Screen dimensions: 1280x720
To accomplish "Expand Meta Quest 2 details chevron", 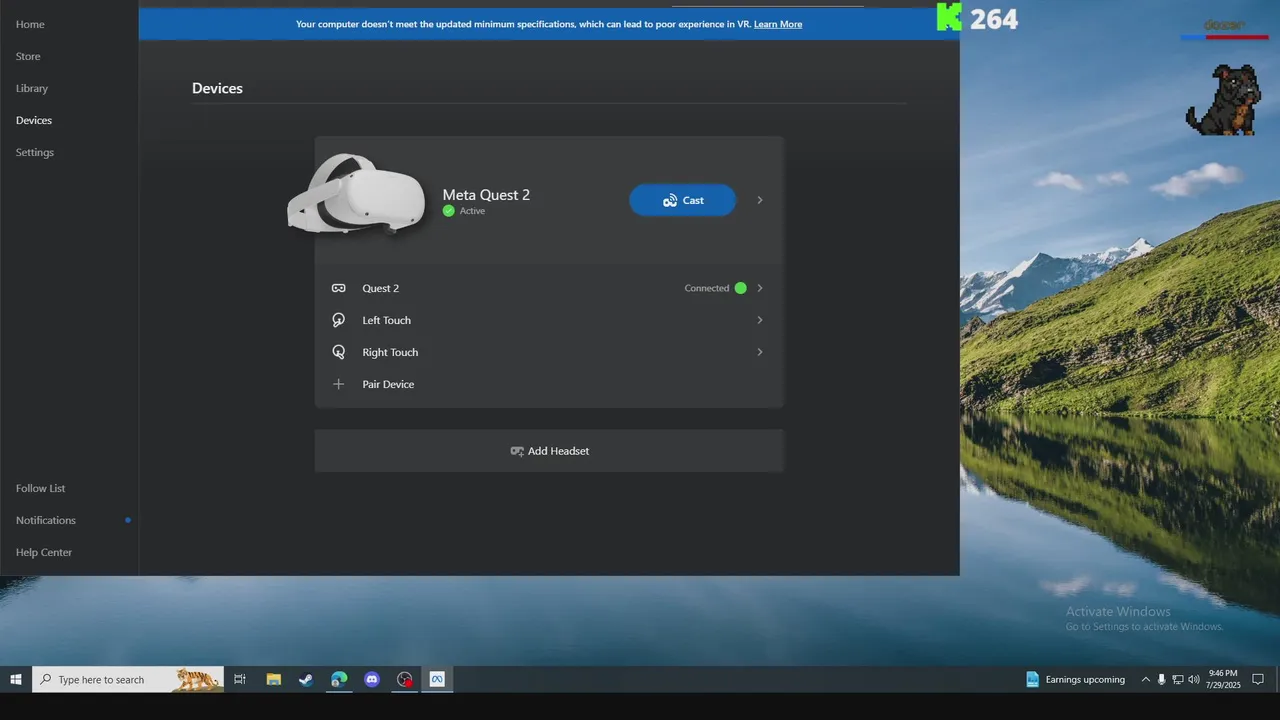I will click(x=760, y=200).
